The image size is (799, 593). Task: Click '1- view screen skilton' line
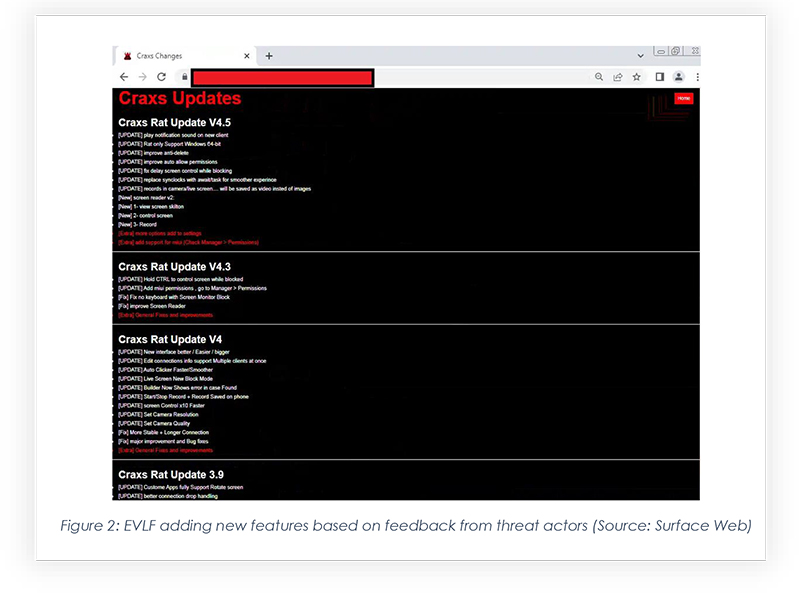tap(151, 207)
